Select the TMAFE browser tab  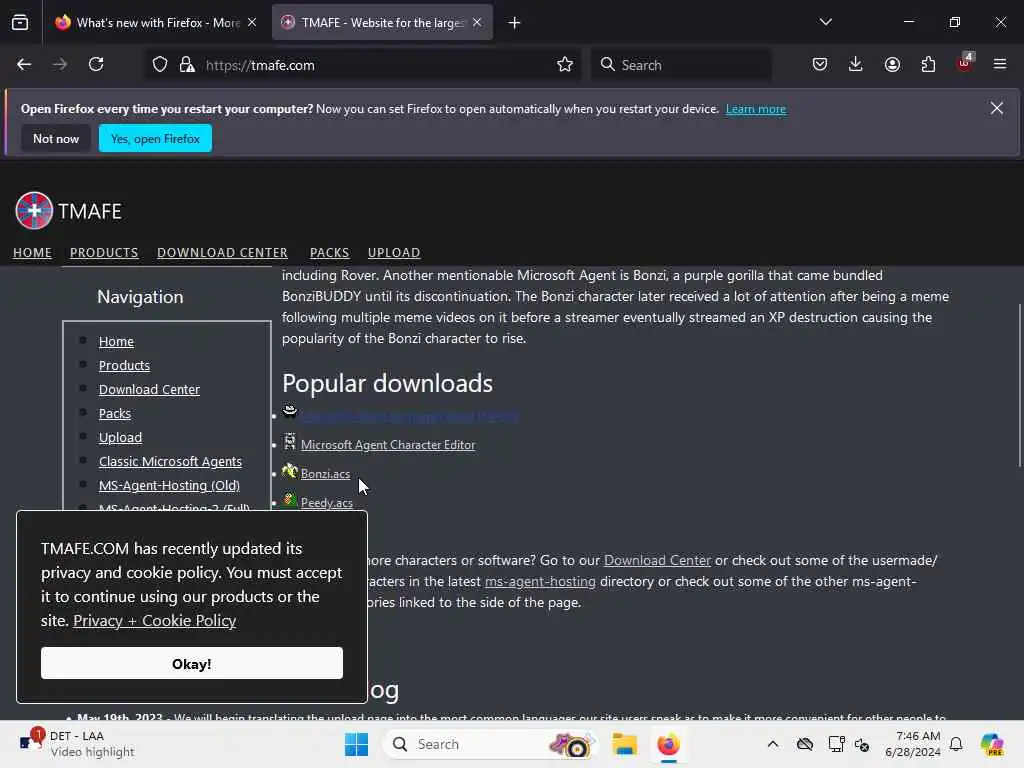[x=382, y=23]
